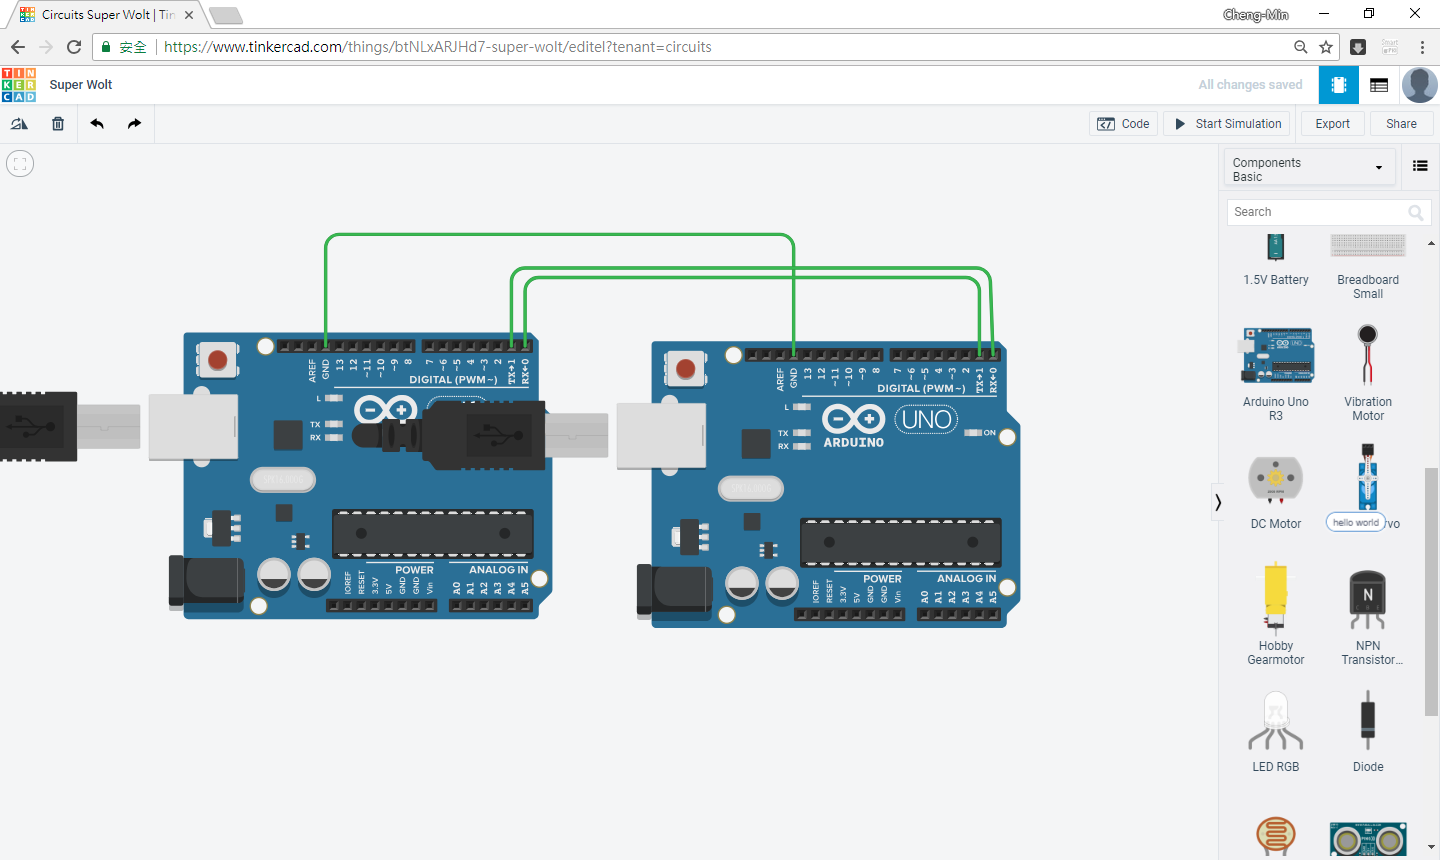
Task: Undo the last change
Action: click(96, 123)
